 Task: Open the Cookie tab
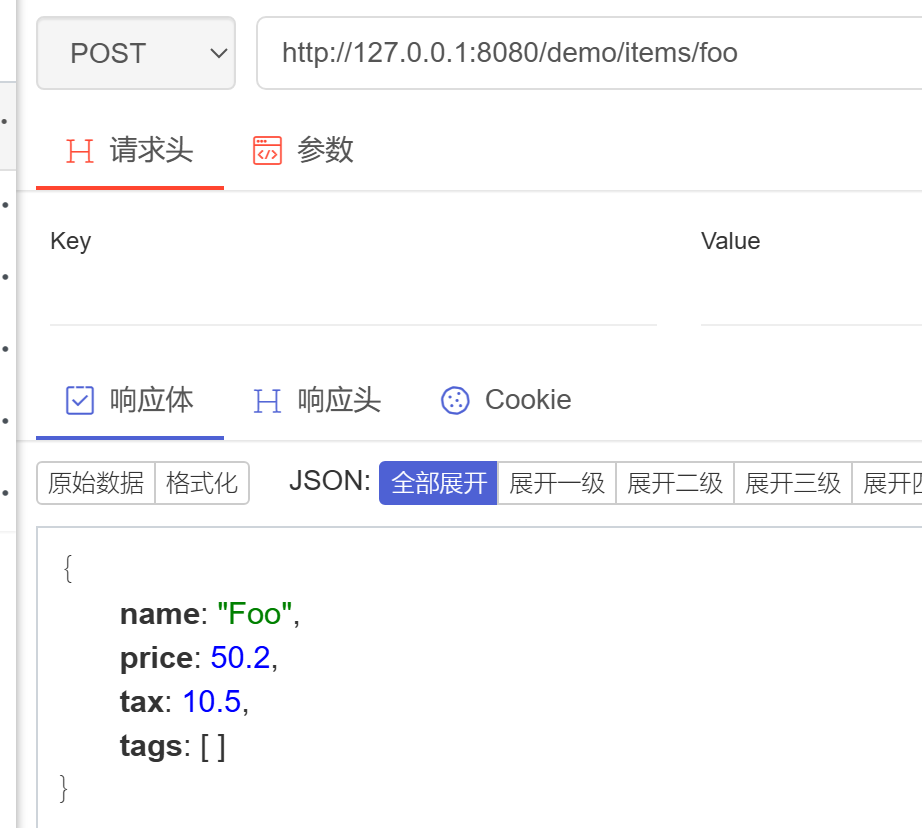[x=506, y=400]
